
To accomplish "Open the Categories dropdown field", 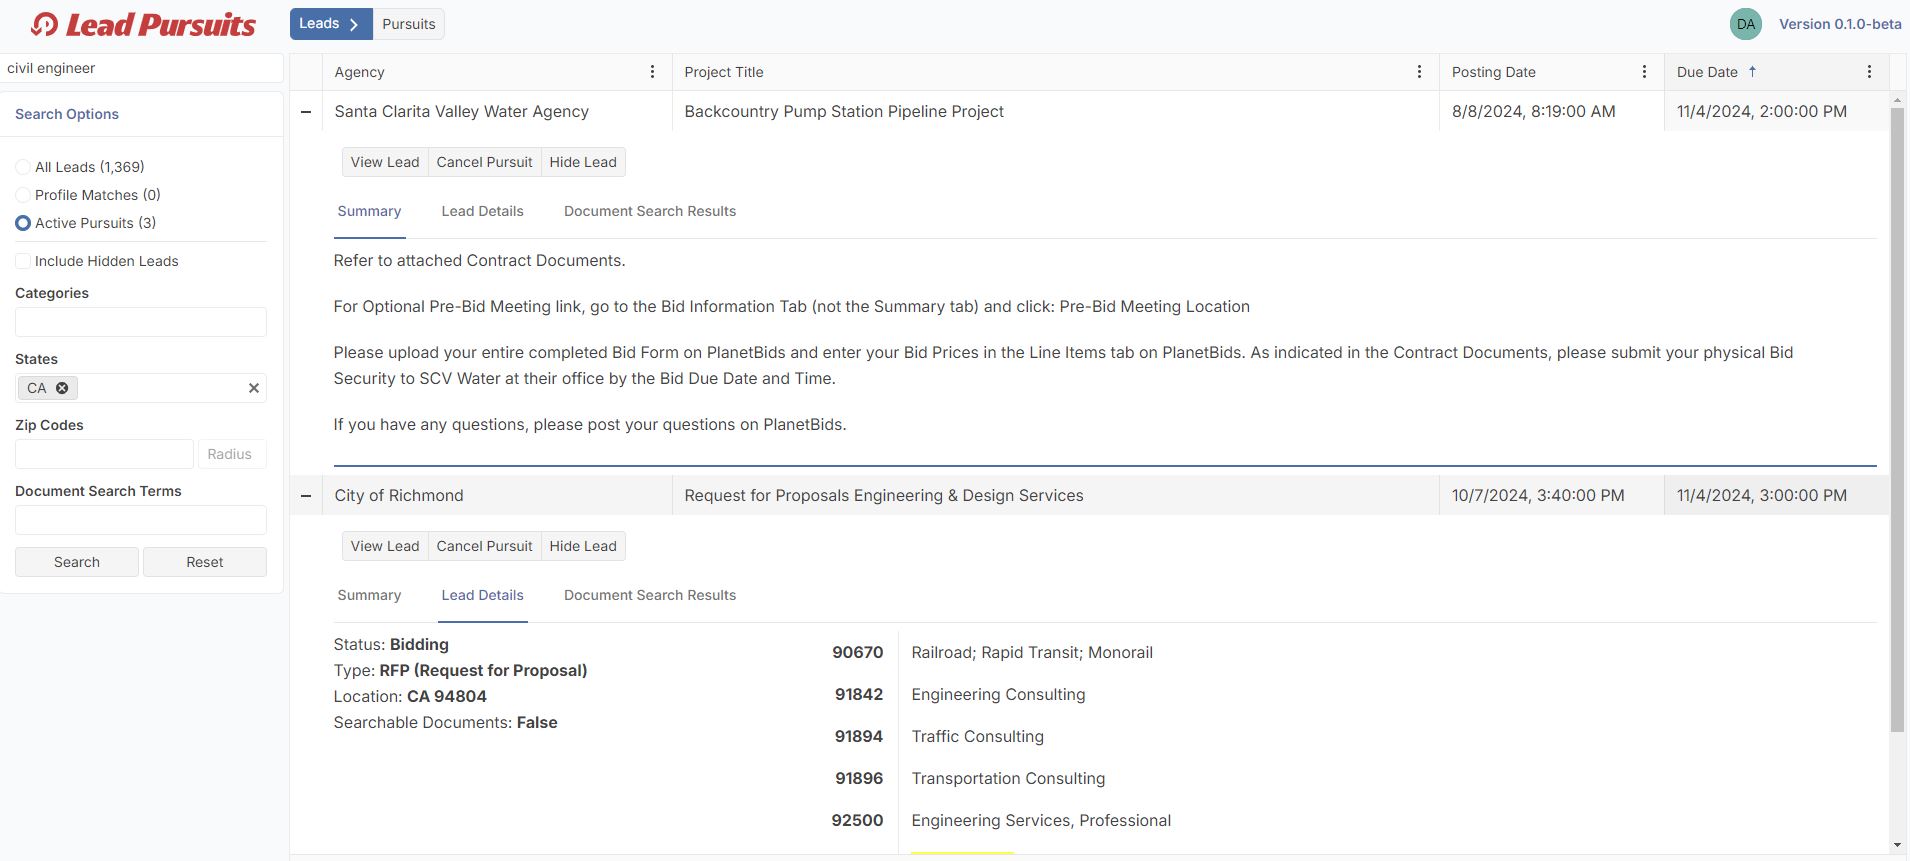I will tap(140, 322).
